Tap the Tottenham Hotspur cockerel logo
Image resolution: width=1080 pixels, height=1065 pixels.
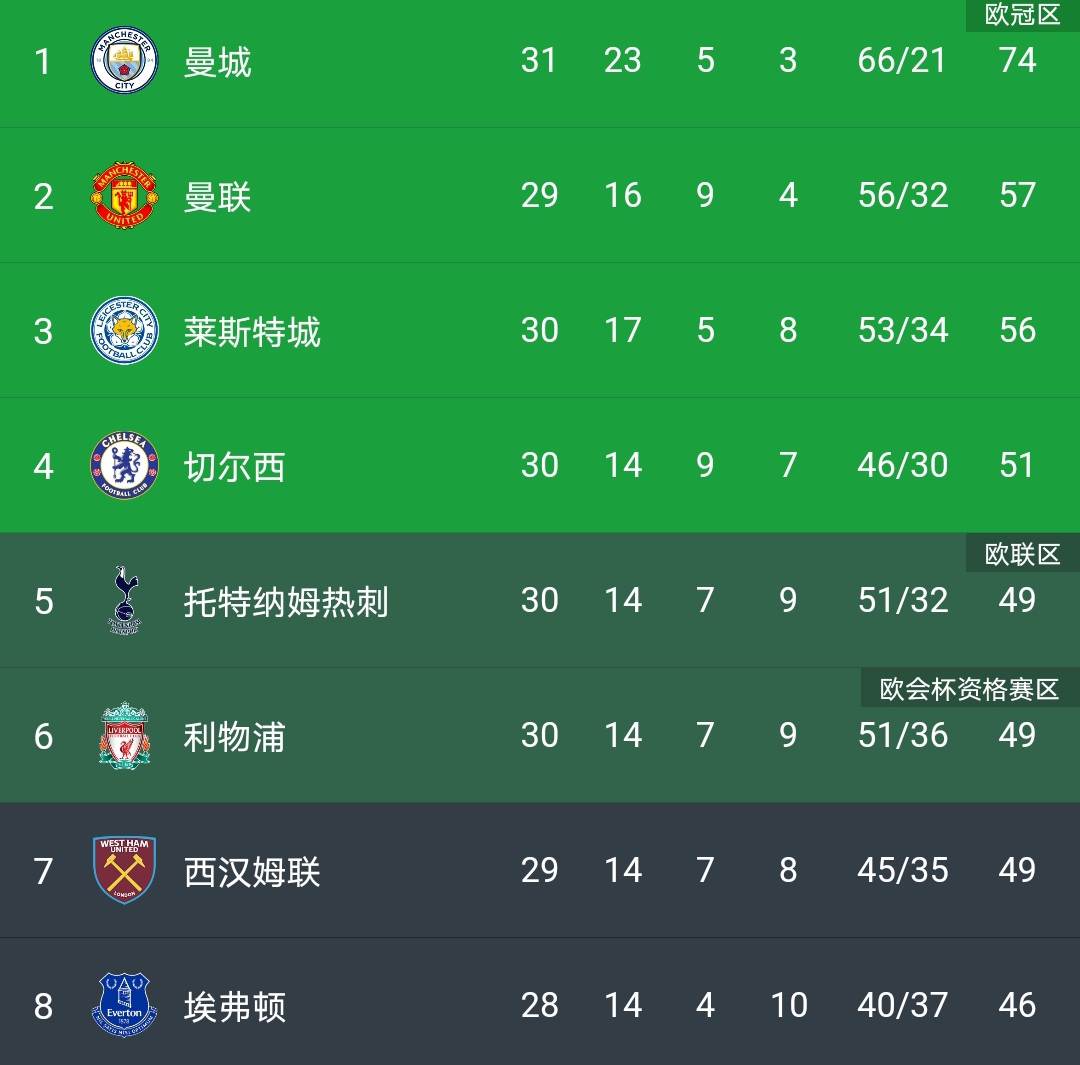[125, 601]
